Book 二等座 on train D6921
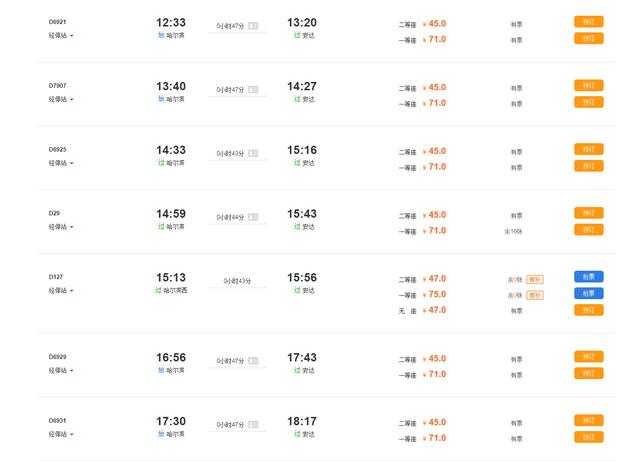This screenshot has height=461, width=640. (588, 22)
